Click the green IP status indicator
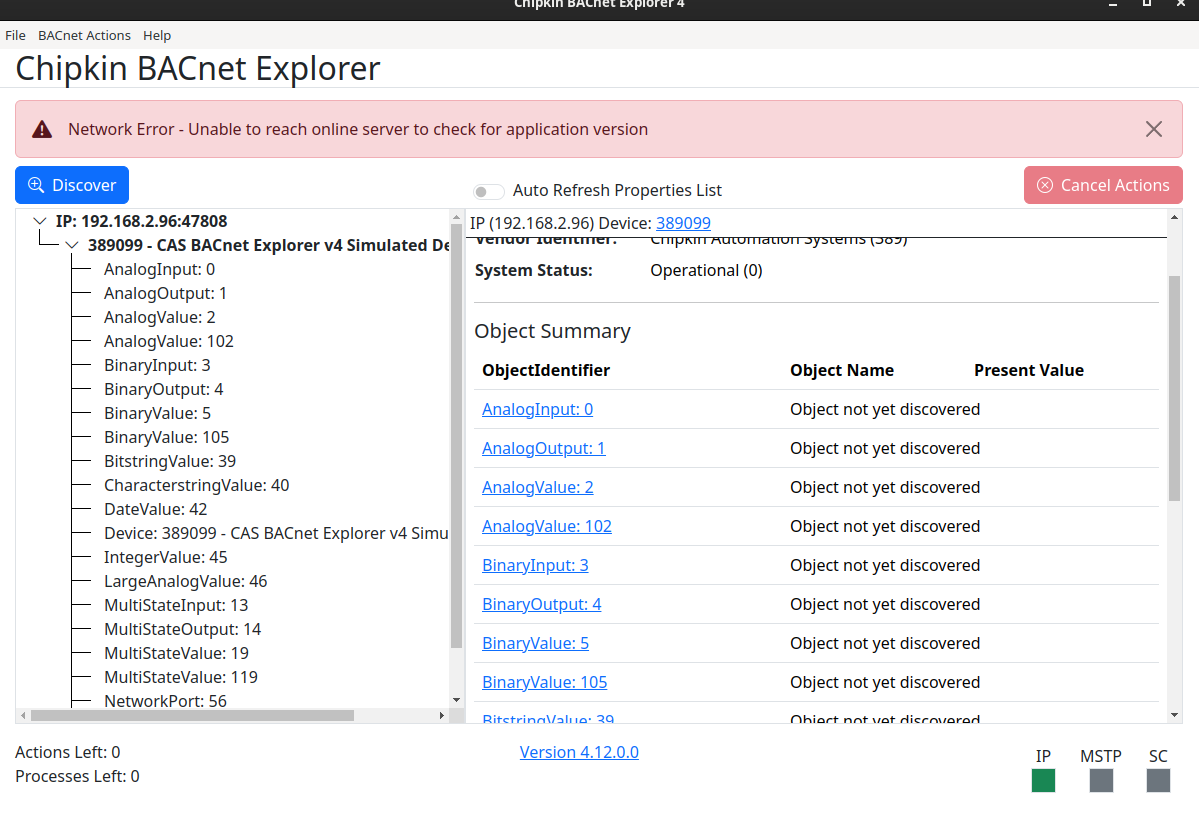The height and width of the screenshot is (820, 1199). tap(1043, 780)
